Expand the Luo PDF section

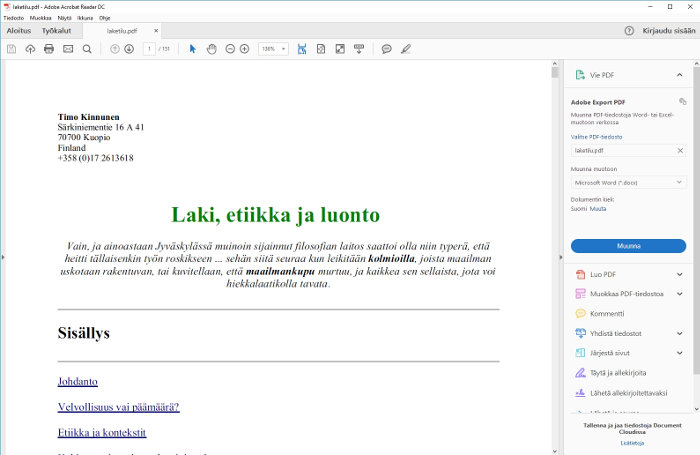tap(679, 275)
